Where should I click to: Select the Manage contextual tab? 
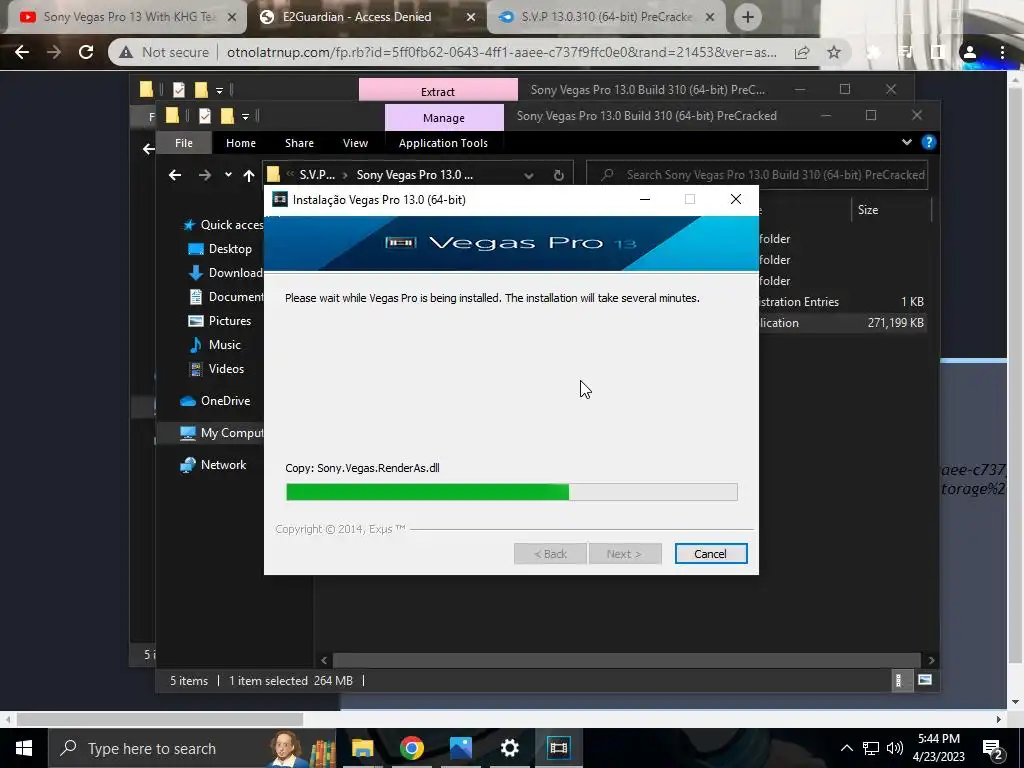tap(444, 118)
